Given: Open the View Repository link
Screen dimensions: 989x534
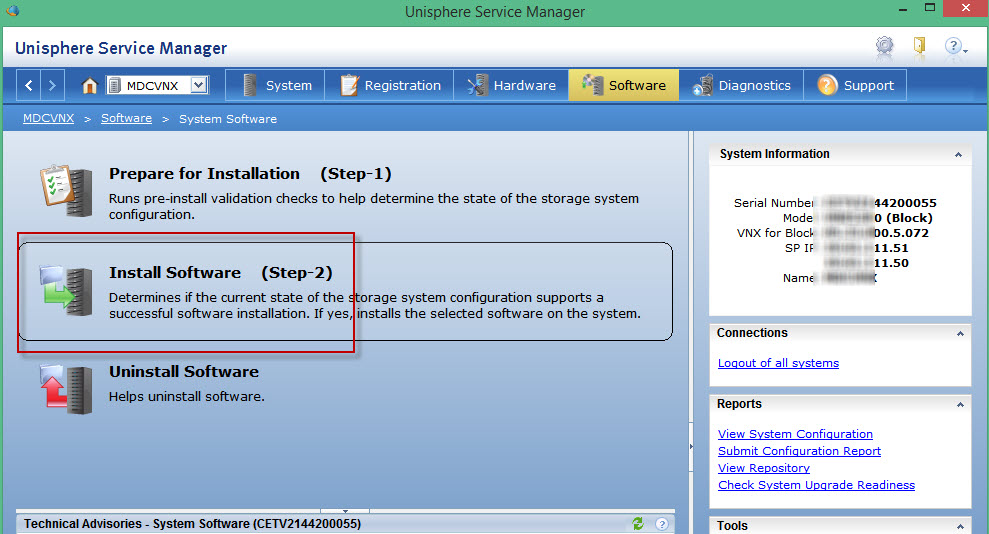Looking at the screenshot, I should tap(764, 468).
